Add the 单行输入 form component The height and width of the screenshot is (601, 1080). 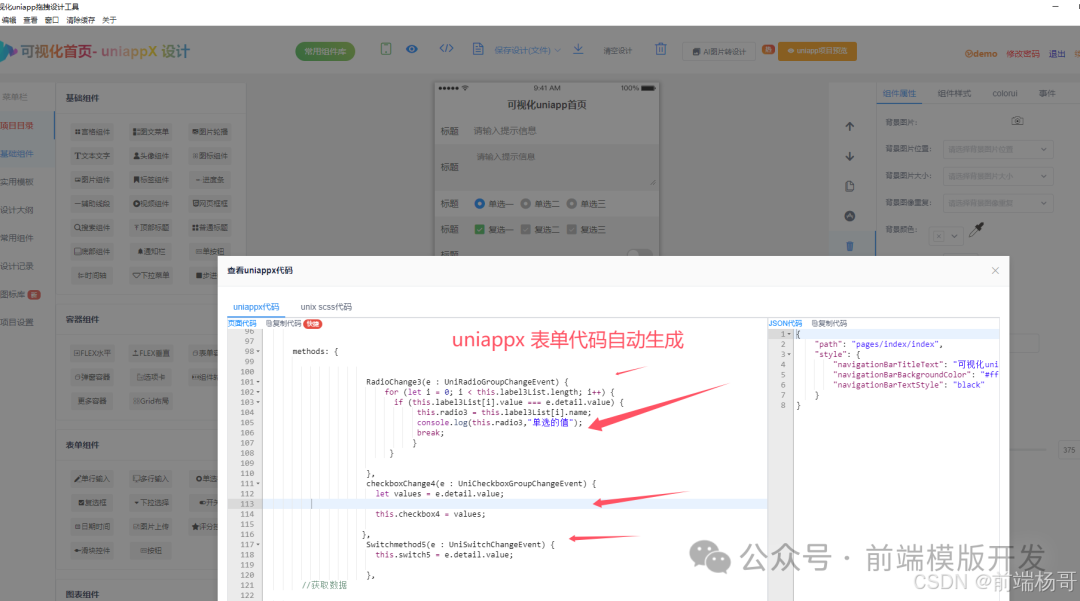coord(92,478)
